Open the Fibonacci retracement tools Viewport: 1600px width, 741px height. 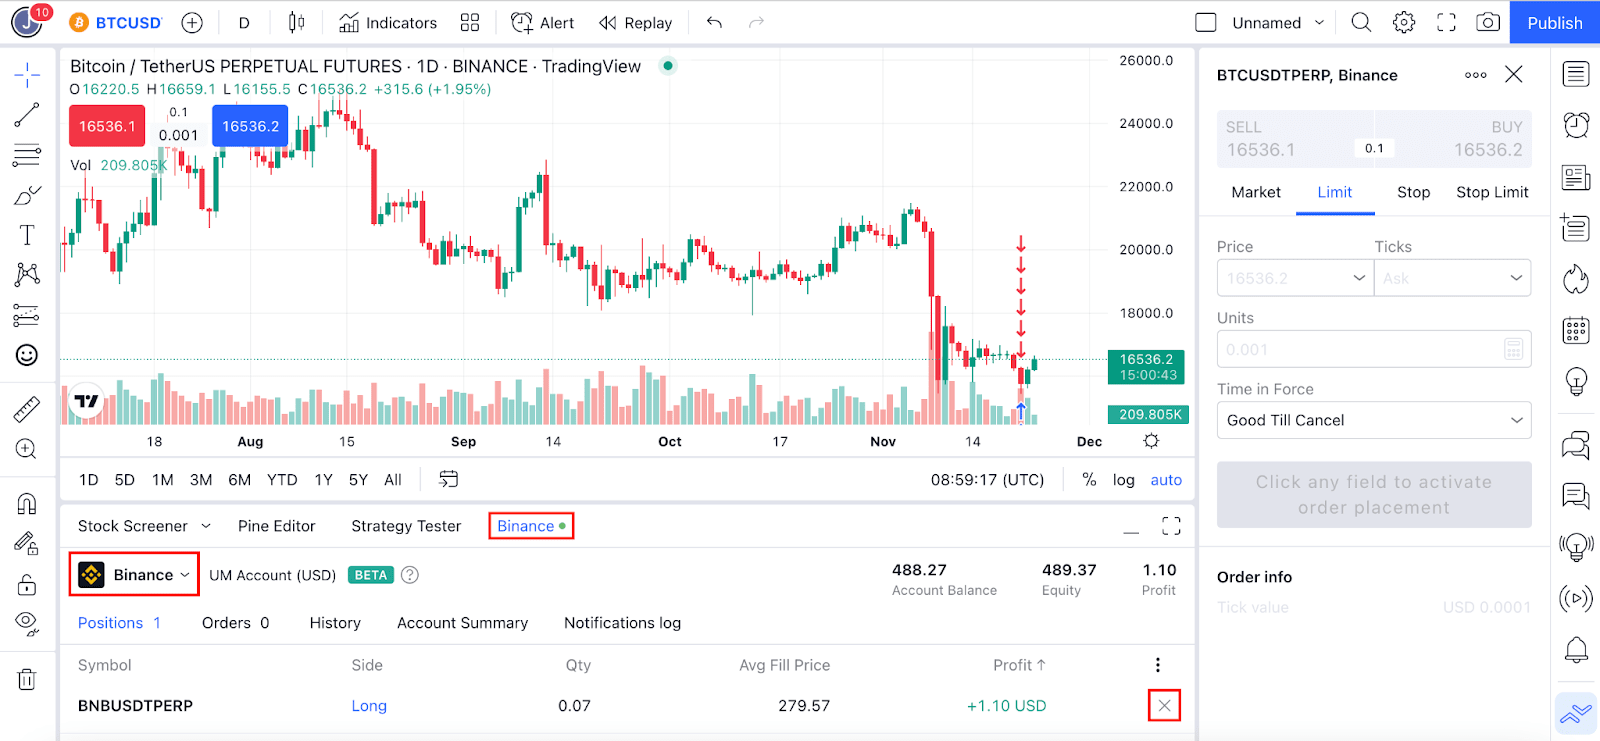[x=27, y=155]
